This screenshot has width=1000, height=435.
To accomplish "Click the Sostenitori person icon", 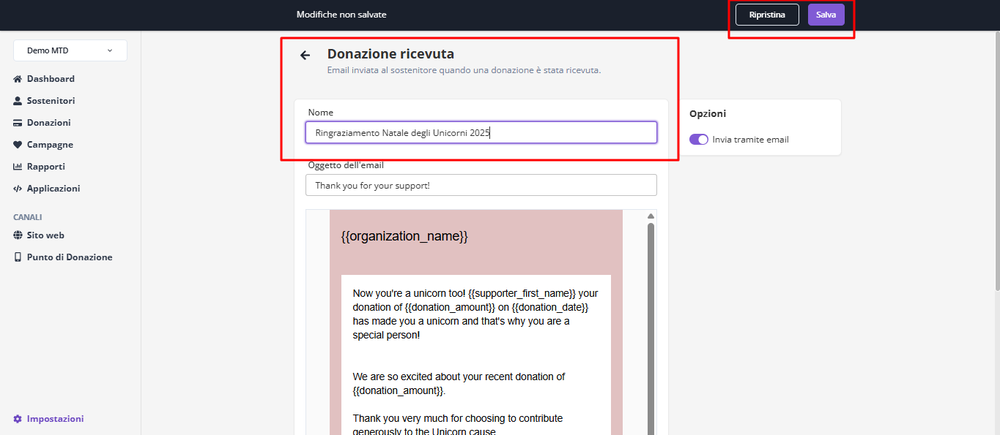I will (x=18, y=101).
